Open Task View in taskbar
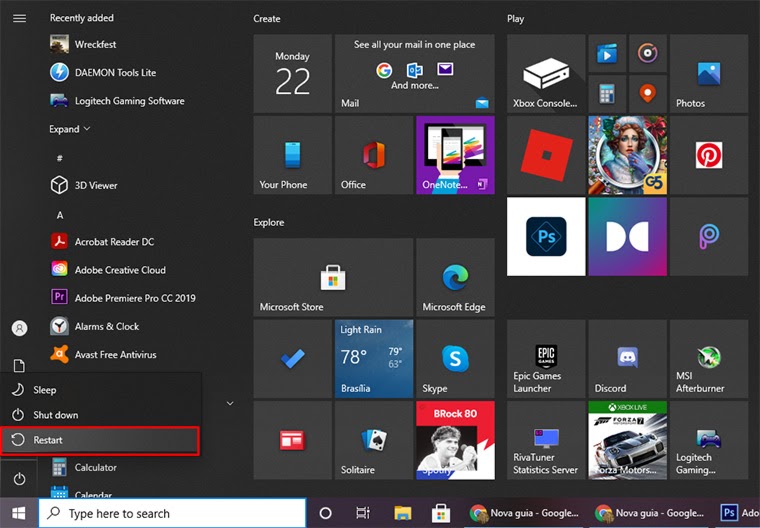Viewport: 760px width, 528px height. (363, 513)
